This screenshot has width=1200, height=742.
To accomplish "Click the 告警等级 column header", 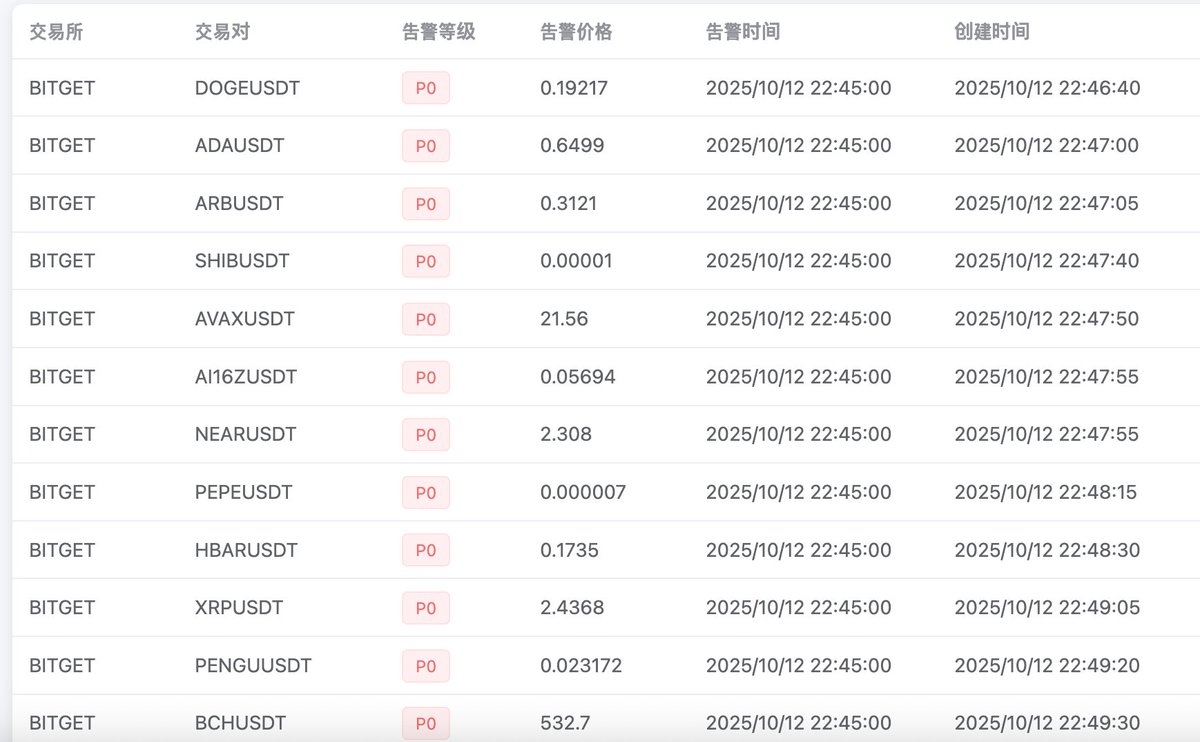I will [438, 32].
